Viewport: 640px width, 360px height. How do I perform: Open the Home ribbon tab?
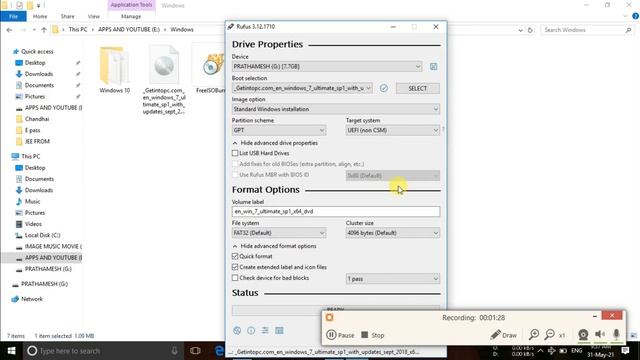(x=40, y=16)
